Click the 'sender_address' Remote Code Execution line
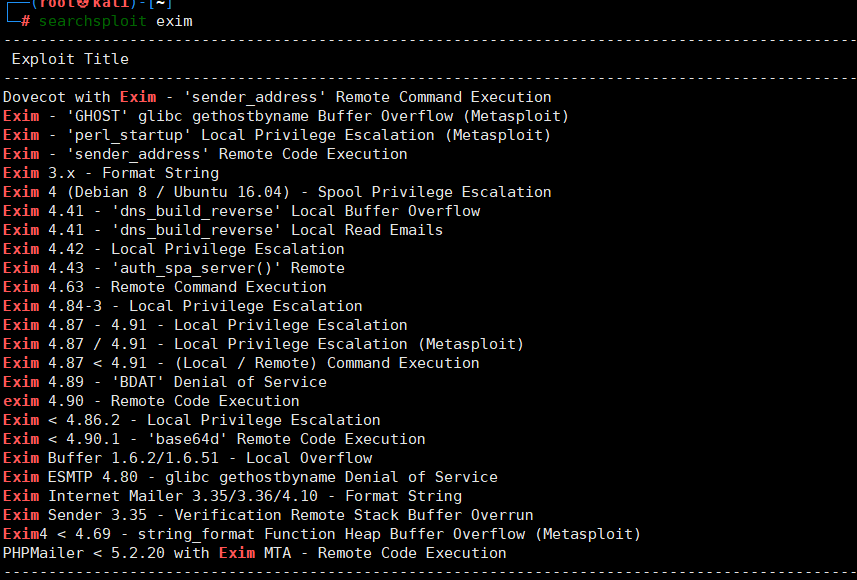 tap(205, 154)
